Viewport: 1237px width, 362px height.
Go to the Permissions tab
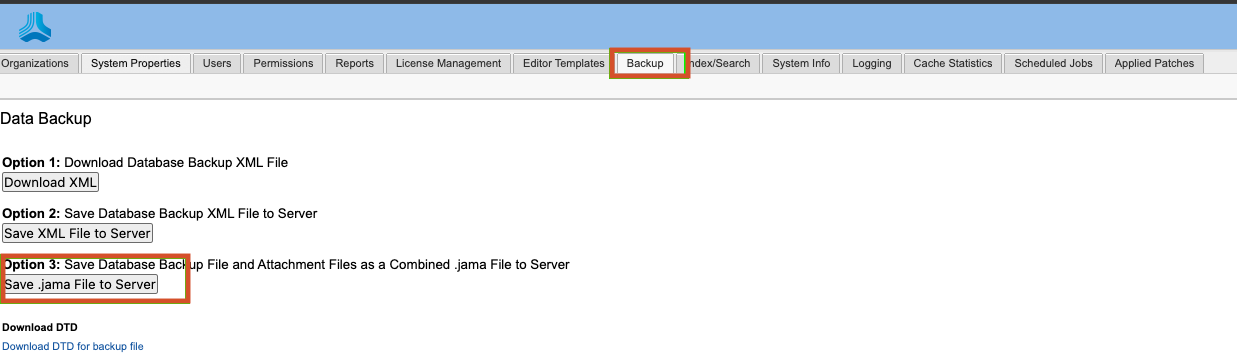click(283, 63)
